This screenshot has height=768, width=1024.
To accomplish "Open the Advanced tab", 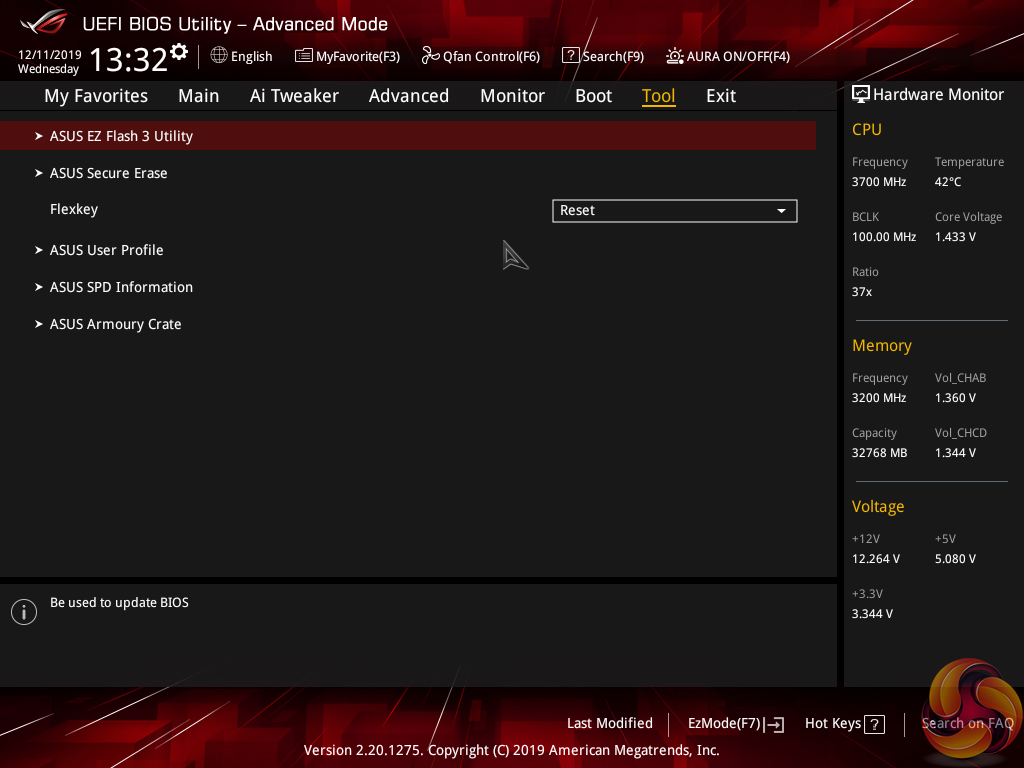I will point(409,96).
